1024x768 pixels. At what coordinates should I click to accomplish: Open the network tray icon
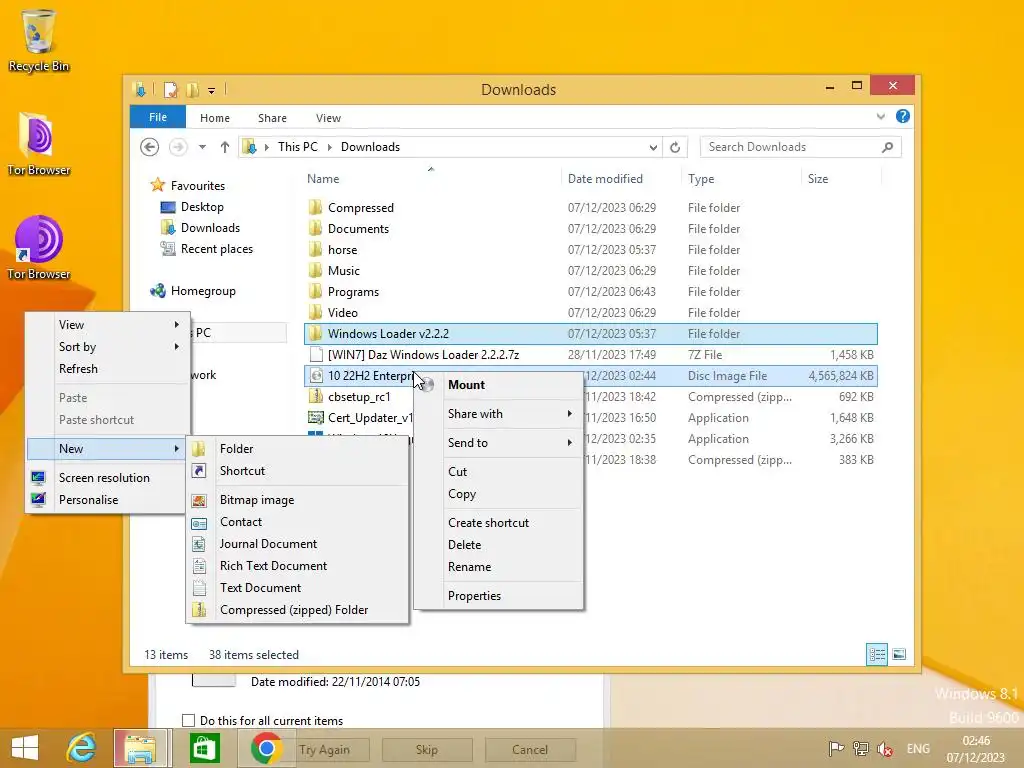[x=861, y=749]
